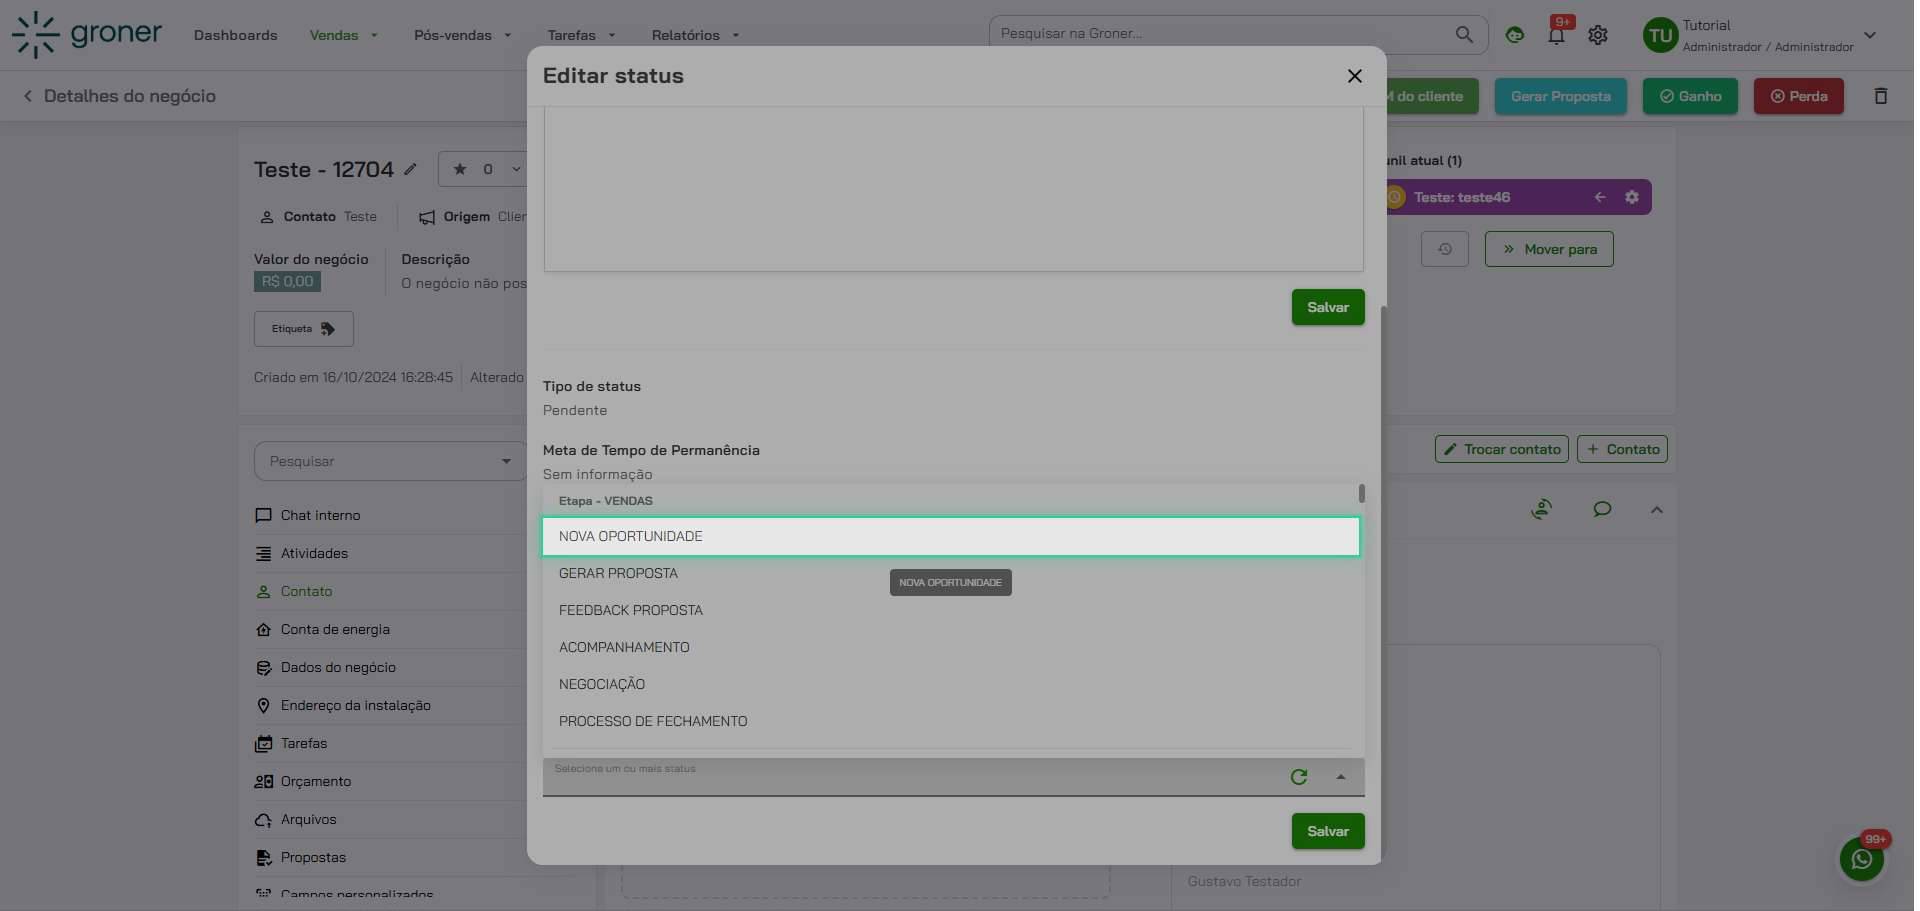1920x911 pixels.
Task: Edit deal title with pencil icon
Action: (410, 169)
